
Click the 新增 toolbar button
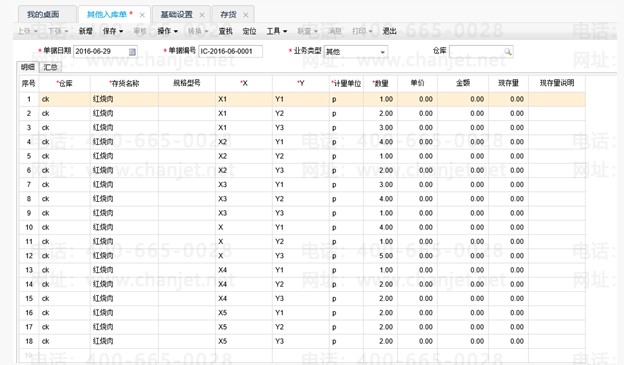tap(85, 31)
